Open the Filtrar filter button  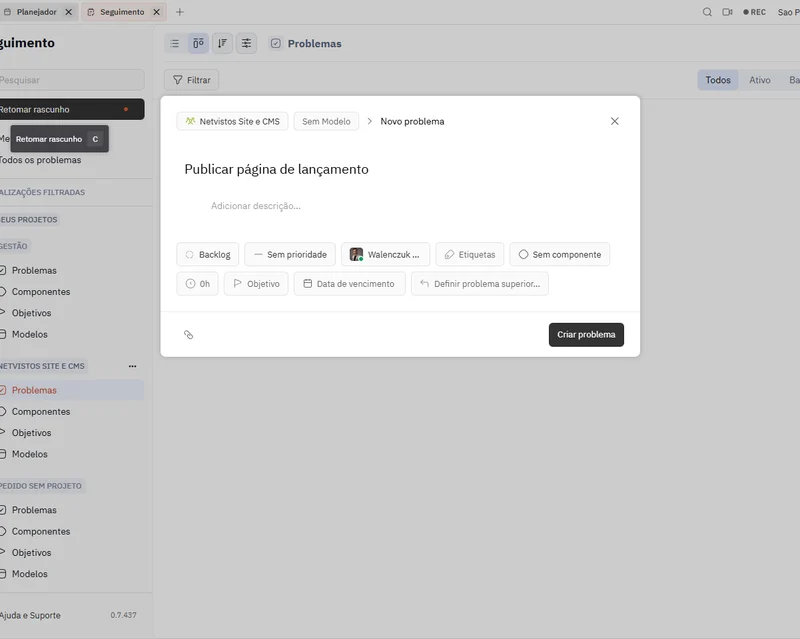[191, 80]
